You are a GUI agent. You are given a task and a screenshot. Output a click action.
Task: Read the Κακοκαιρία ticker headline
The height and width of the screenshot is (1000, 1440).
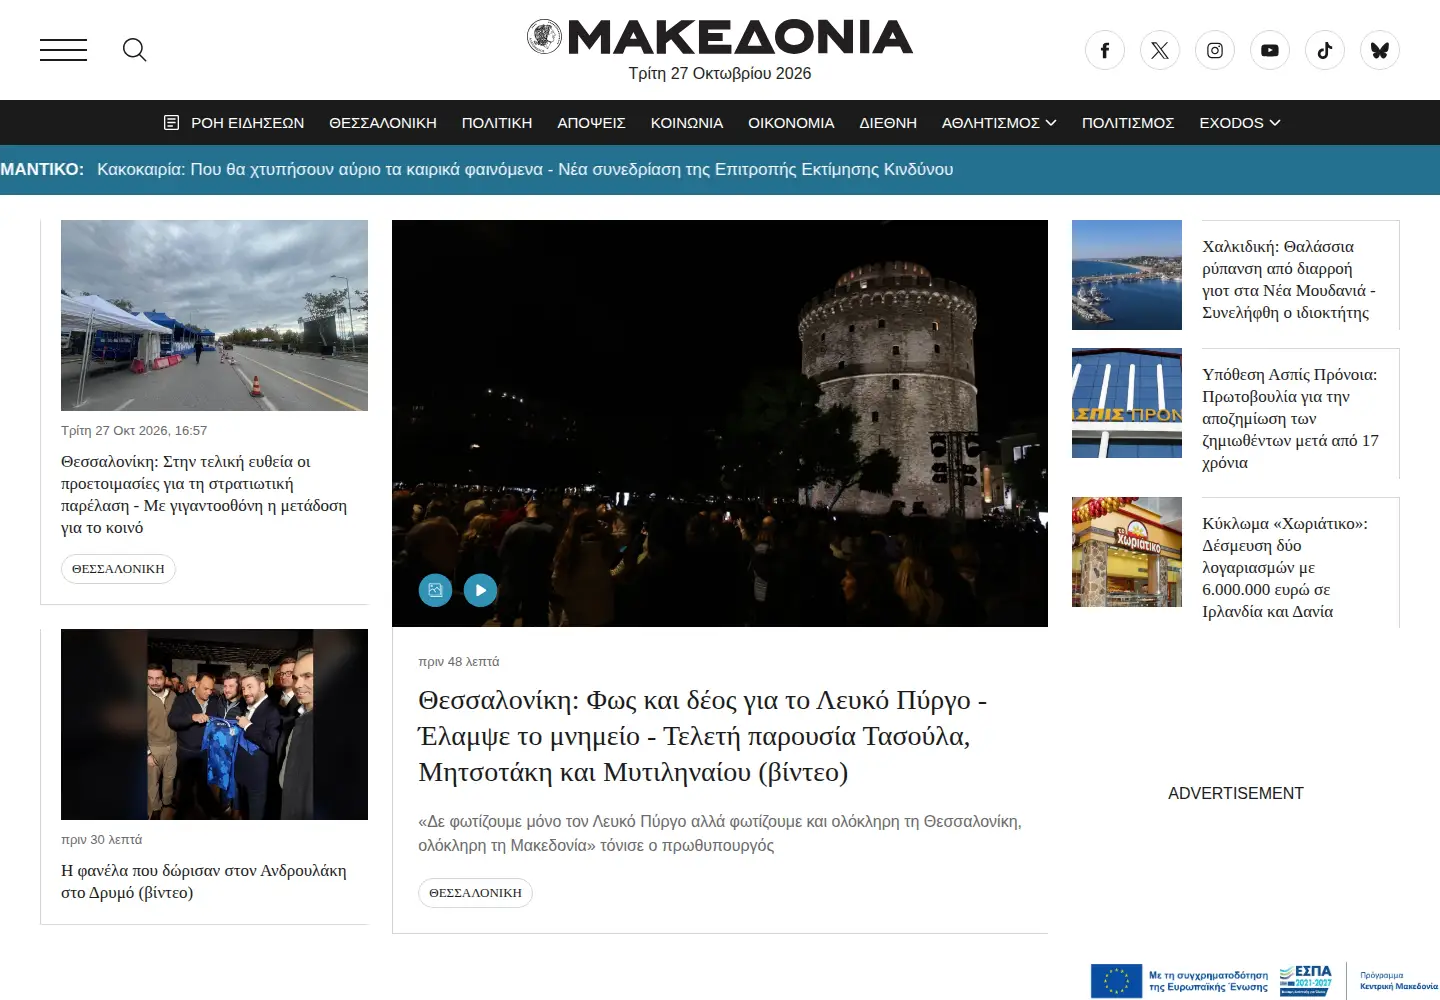(525, 170)
